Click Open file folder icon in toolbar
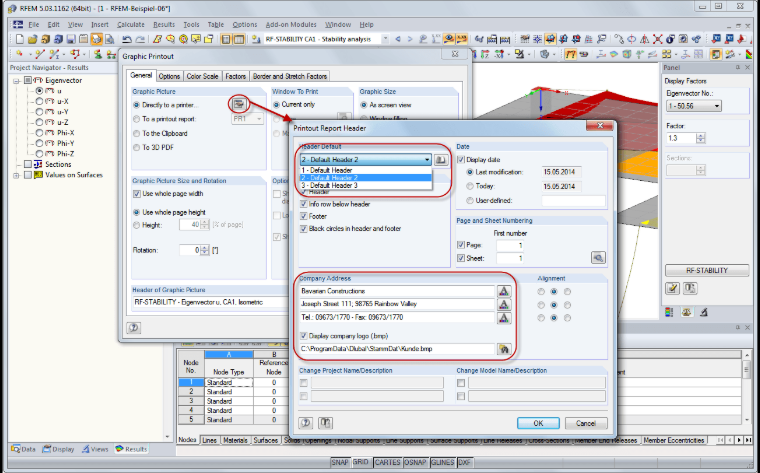This screenshot has height=473, width=760. pos(32,39)
